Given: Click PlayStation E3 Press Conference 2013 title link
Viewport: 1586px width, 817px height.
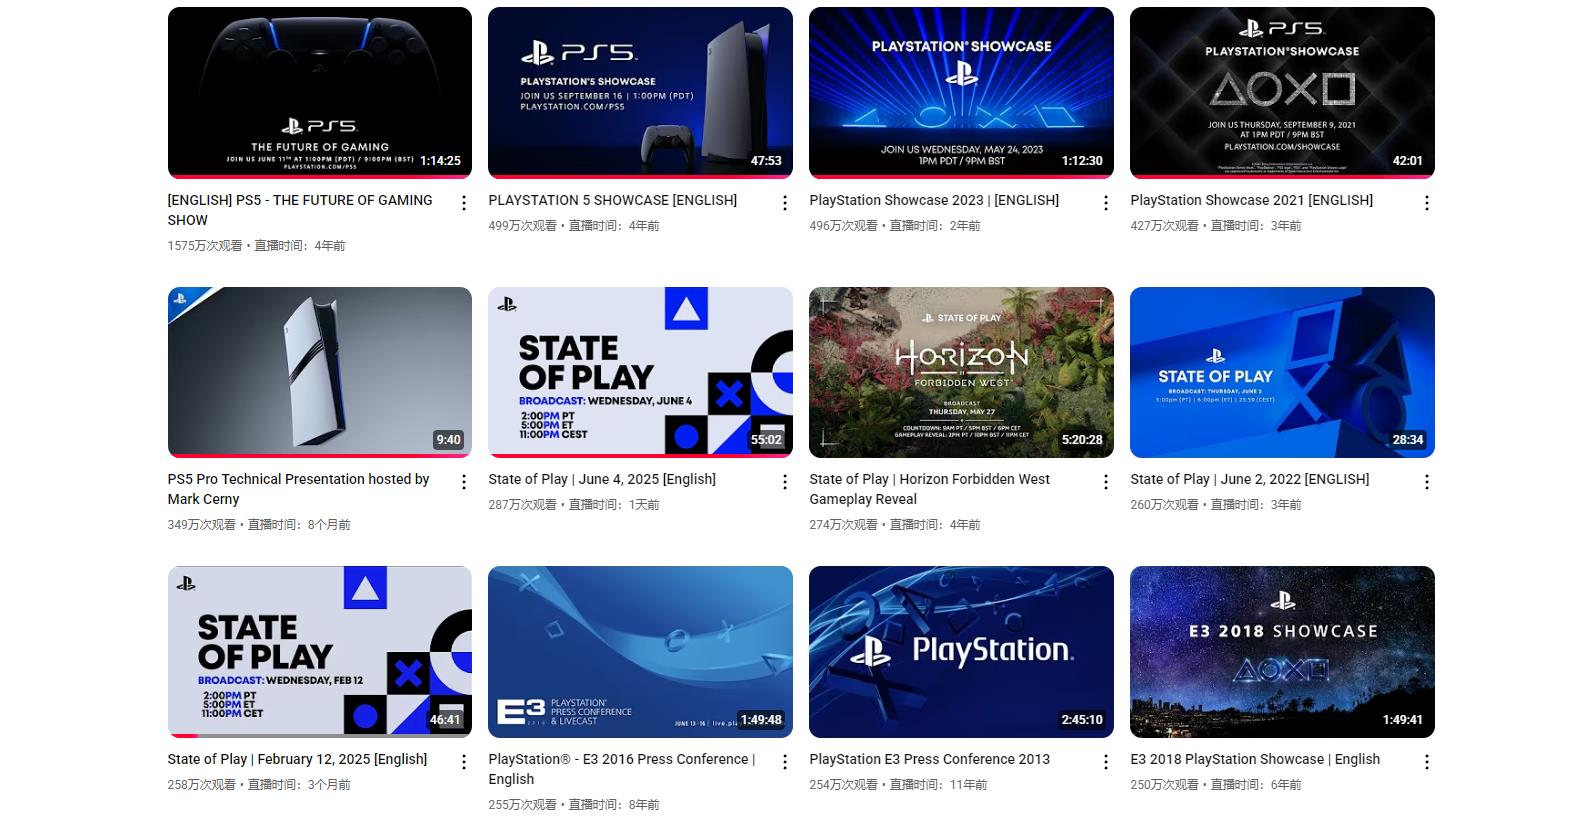Looking at the screenshot, I should 929,759.
